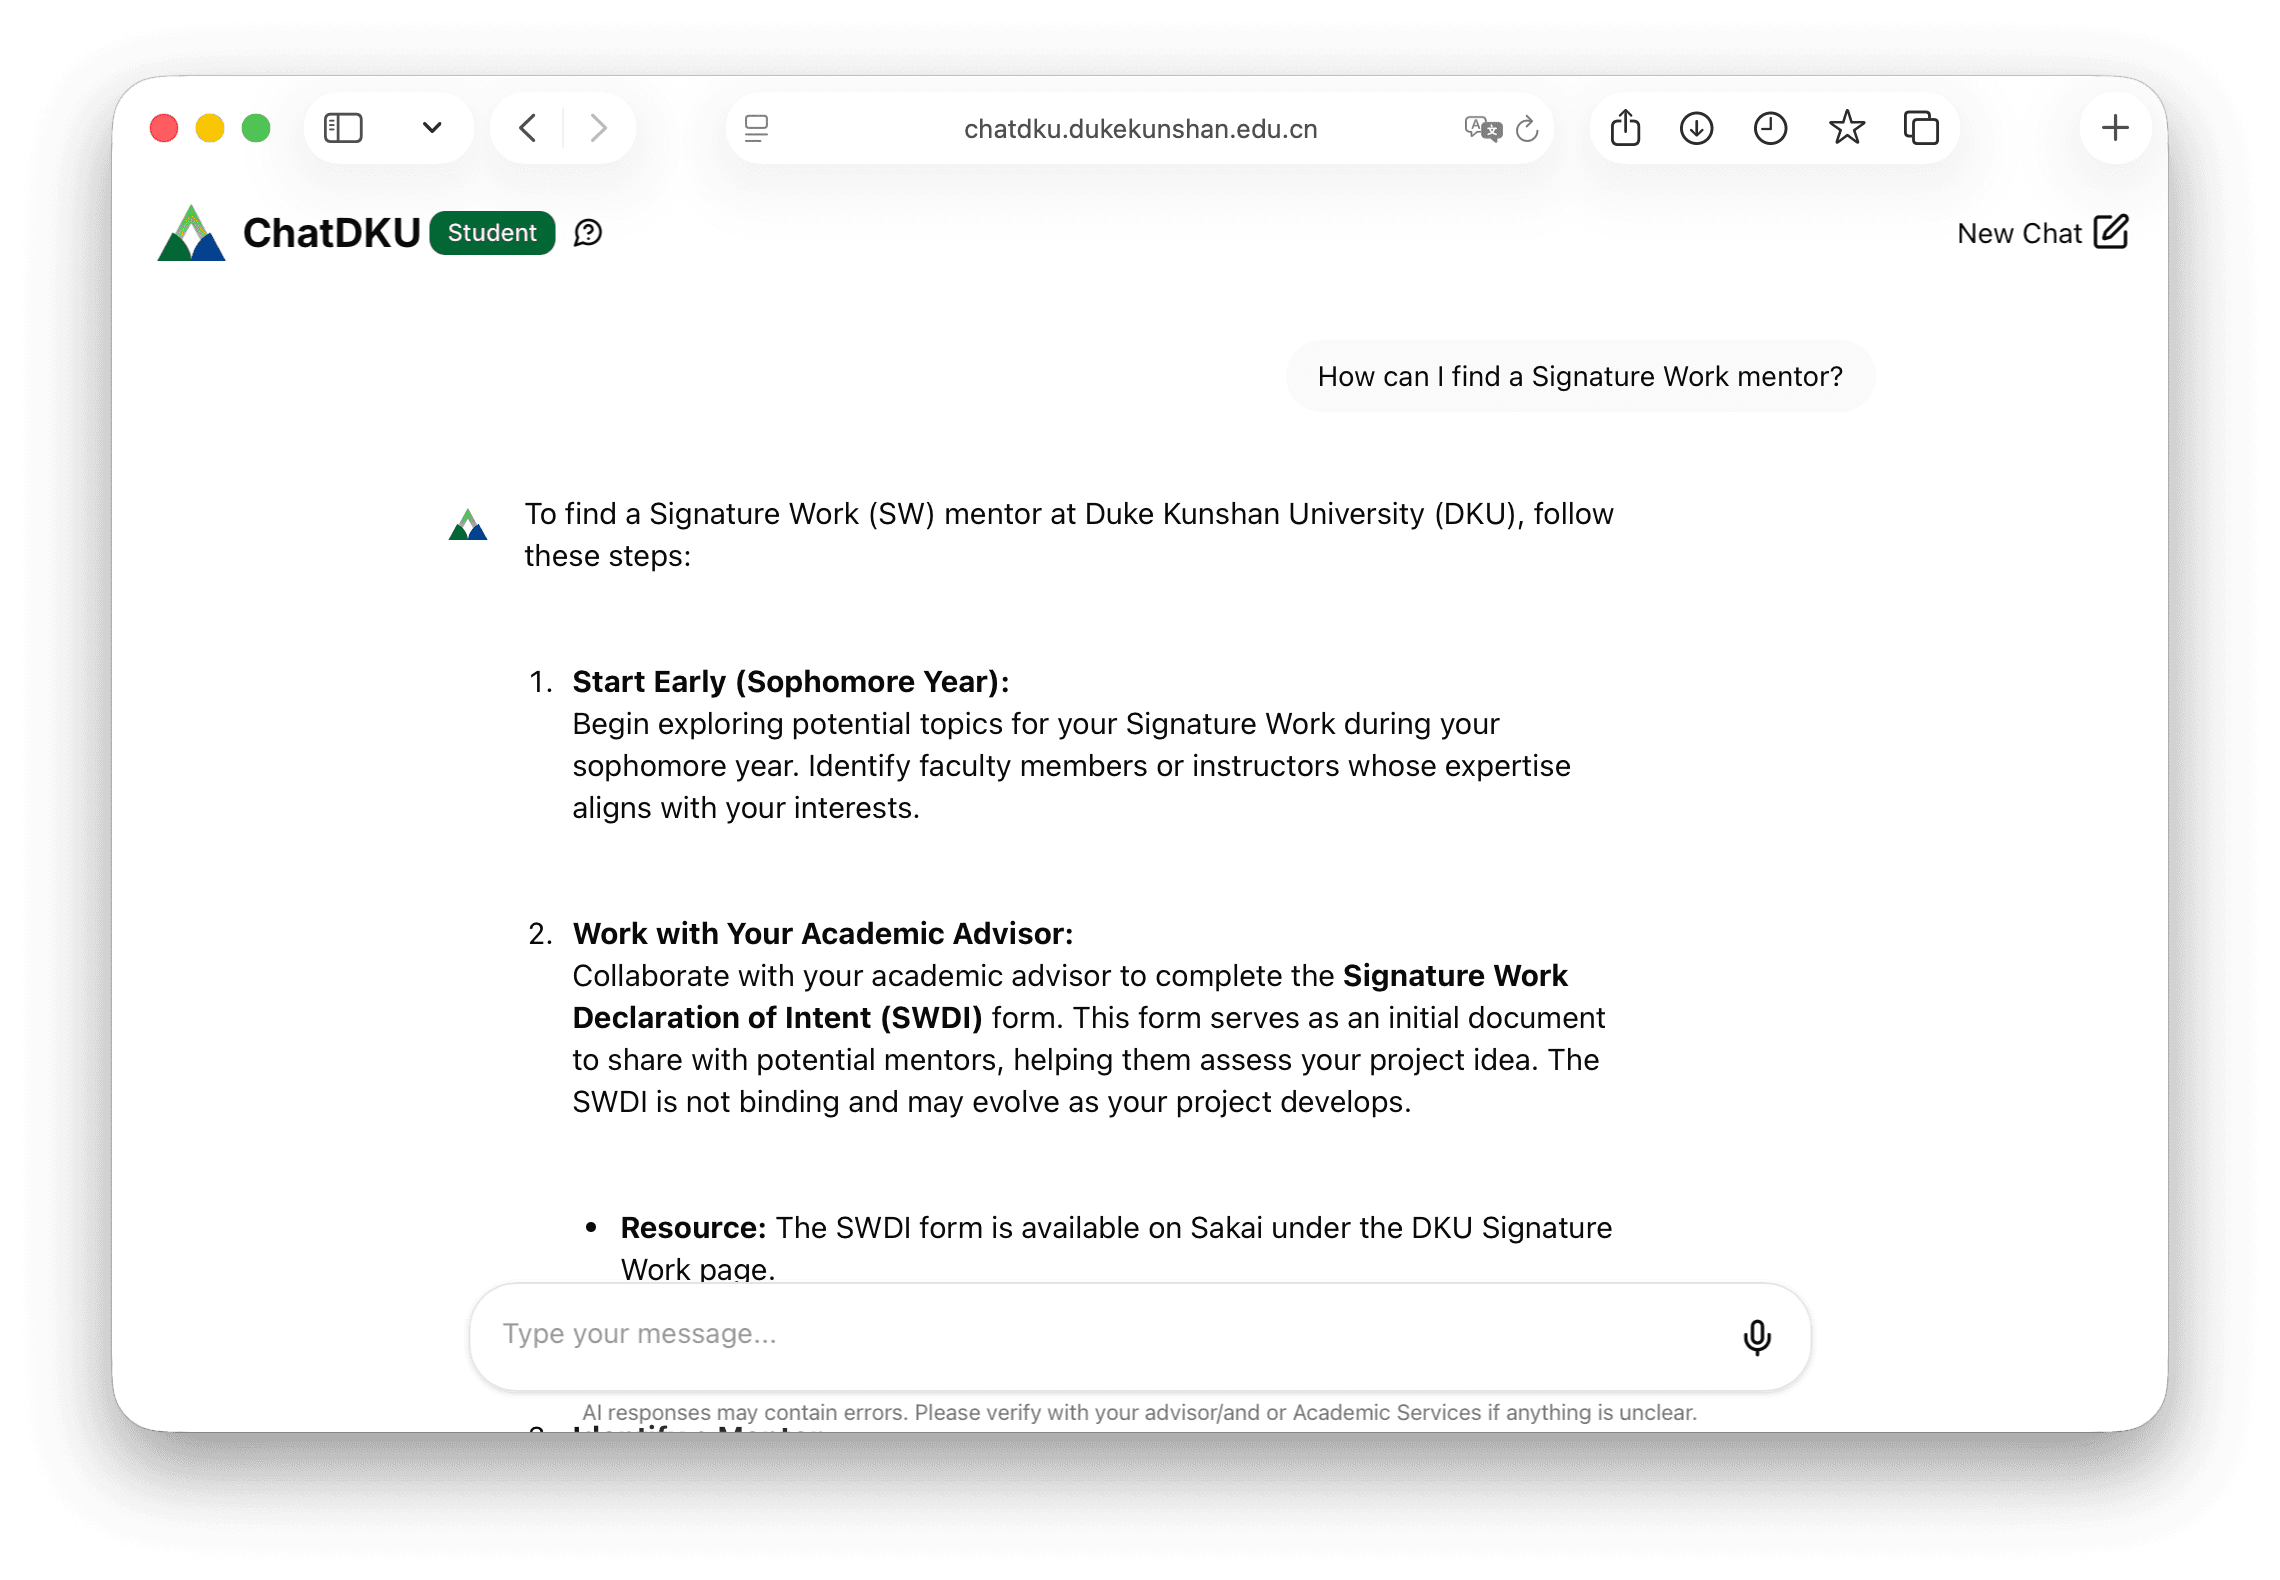Go back to previous page

(x=528, y=128)
